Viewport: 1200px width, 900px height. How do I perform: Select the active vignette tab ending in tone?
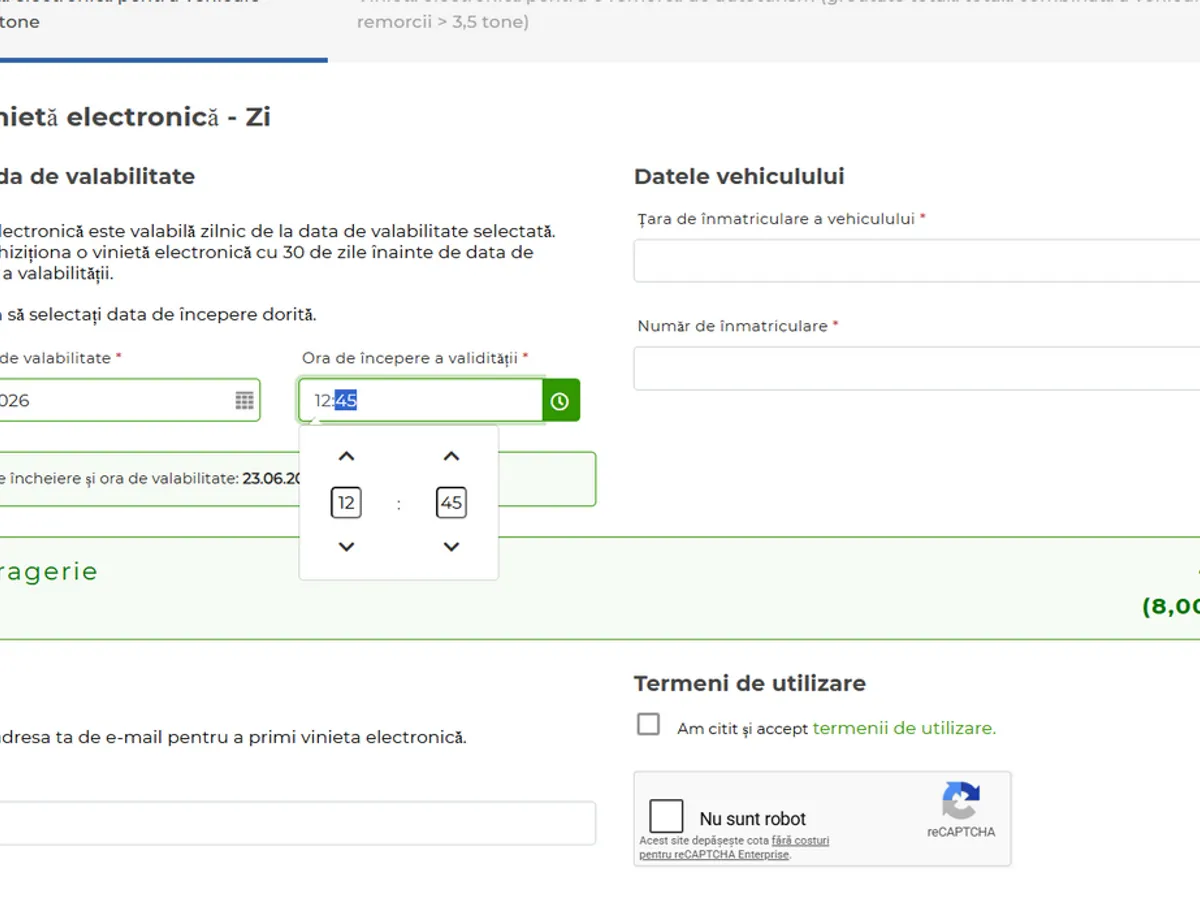163,30
